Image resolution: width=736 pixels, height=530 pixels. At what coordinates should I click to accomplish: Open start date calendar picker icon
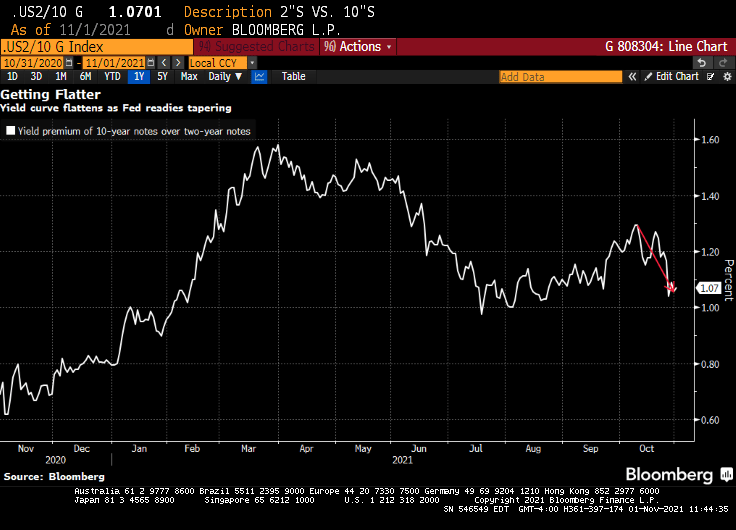tap(68, 62)
